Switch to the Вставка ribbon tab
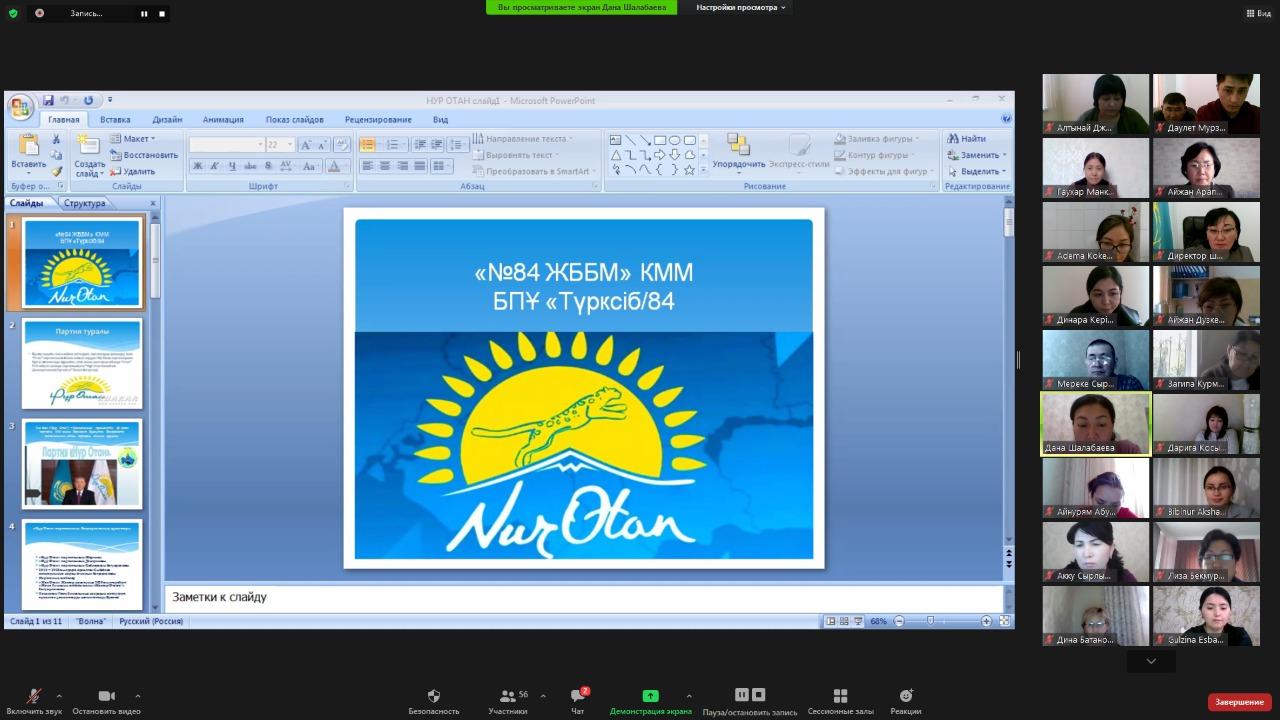The height and width of the screenshot is (720, 1280). [x=115, y=120]
